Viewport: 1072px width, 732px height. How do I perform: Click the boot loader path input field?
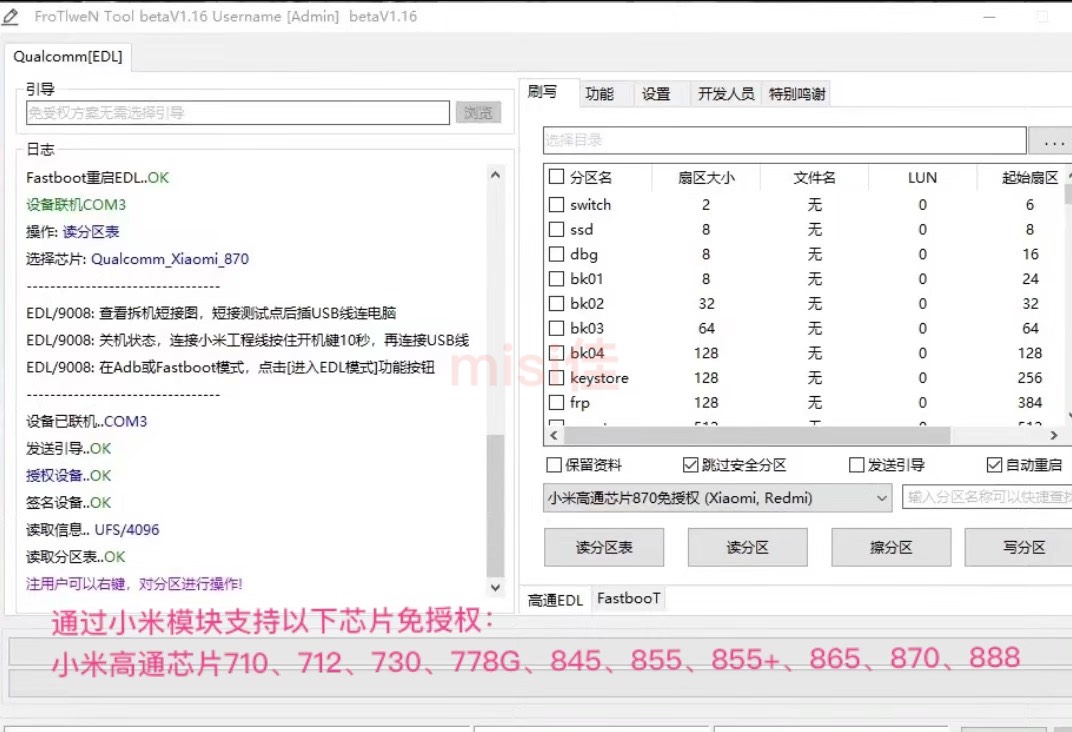tap(238, 113)
